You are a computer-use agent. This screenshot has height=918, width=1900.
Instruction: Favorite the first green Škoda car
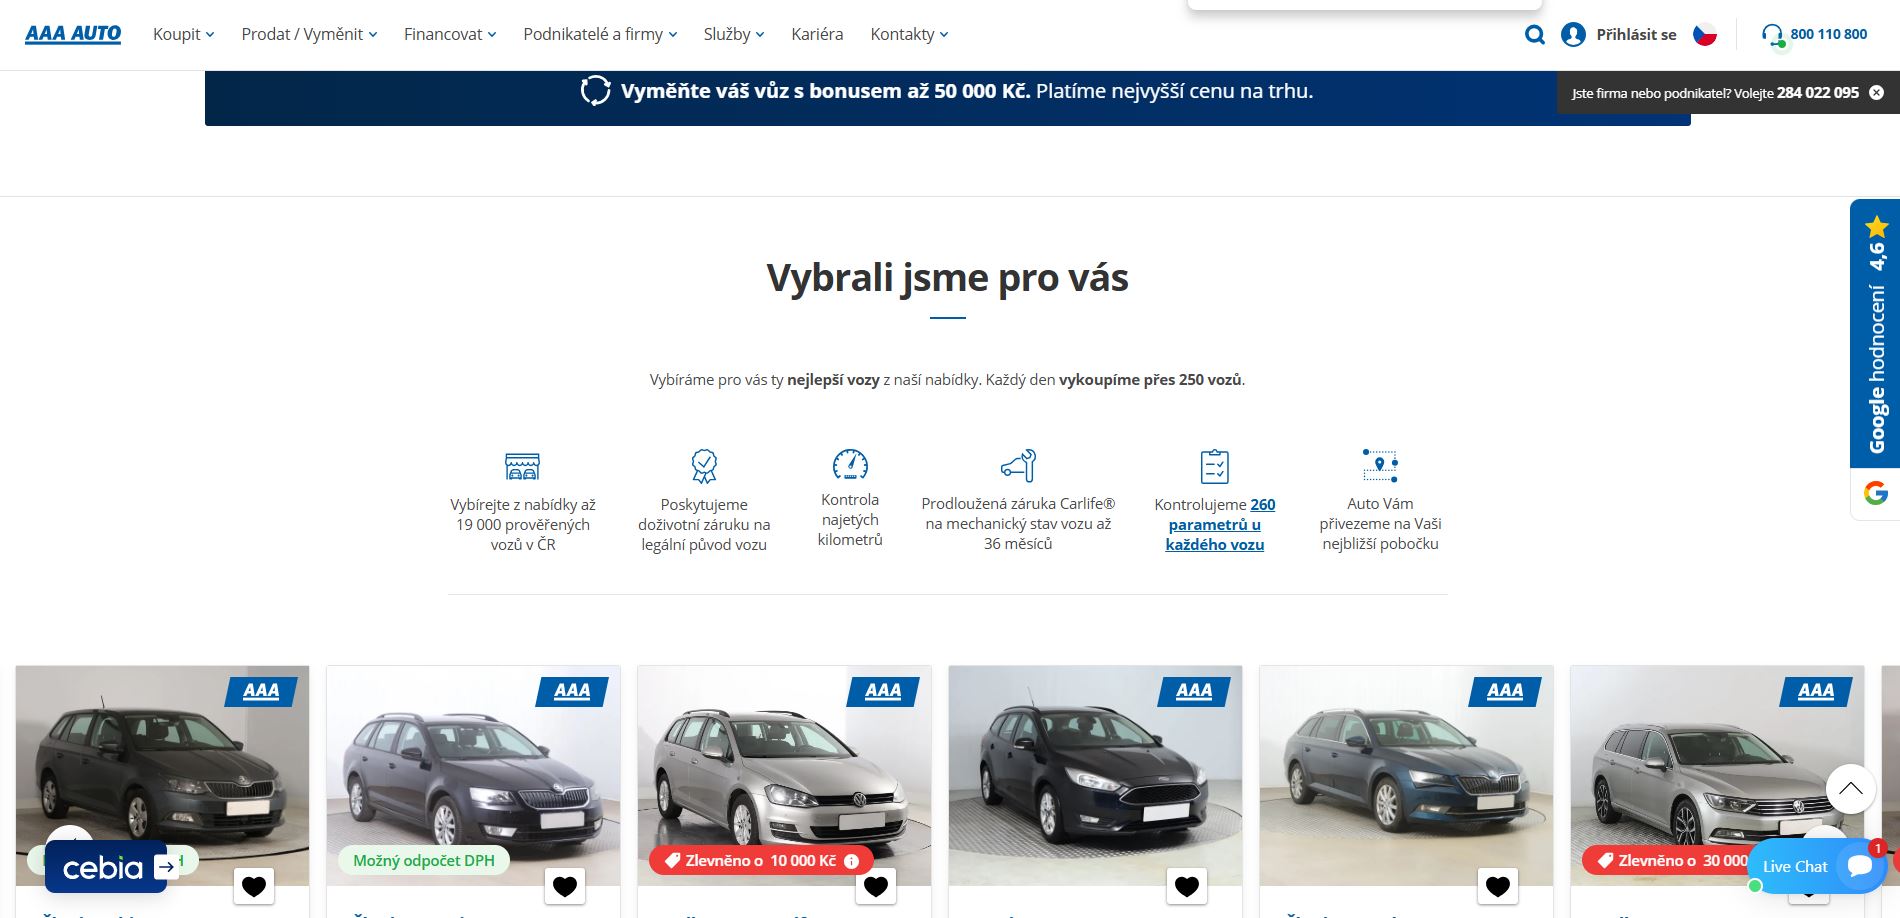pos(254,886)
